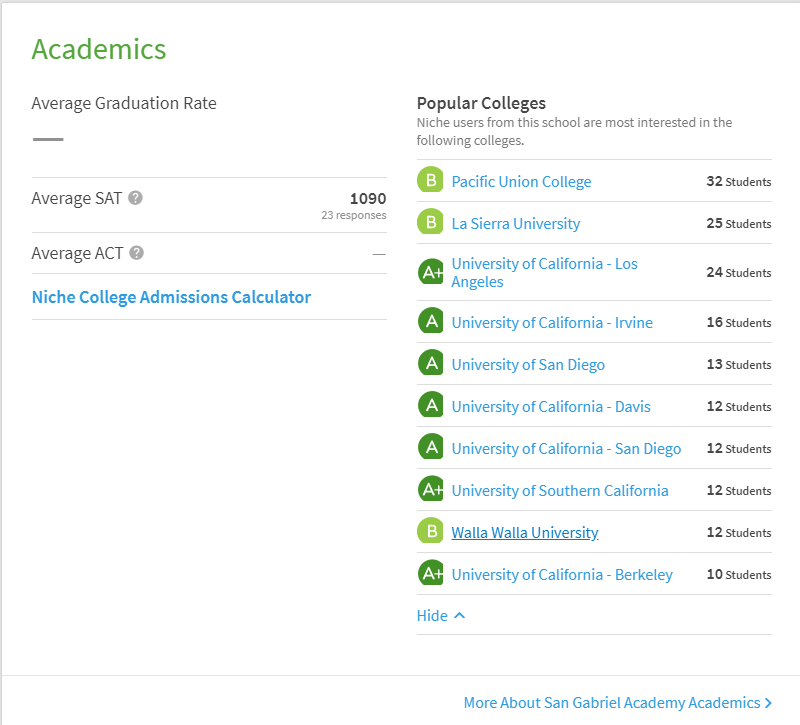The width and height of the screenshot is (800, 725).
Task: Click the 25 Students count
Action: [739, 223]
